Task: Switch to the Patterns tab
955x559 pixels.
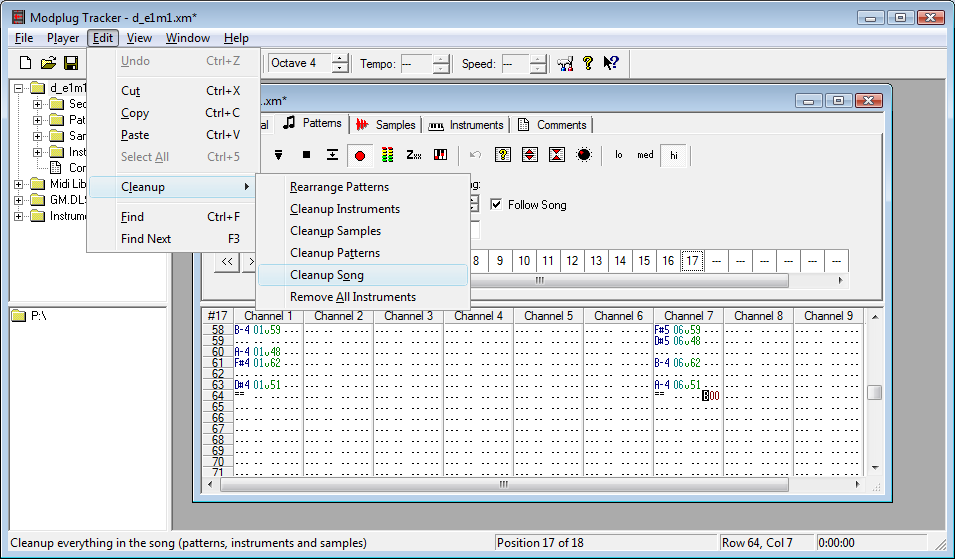Action: [x=312, y=124]
